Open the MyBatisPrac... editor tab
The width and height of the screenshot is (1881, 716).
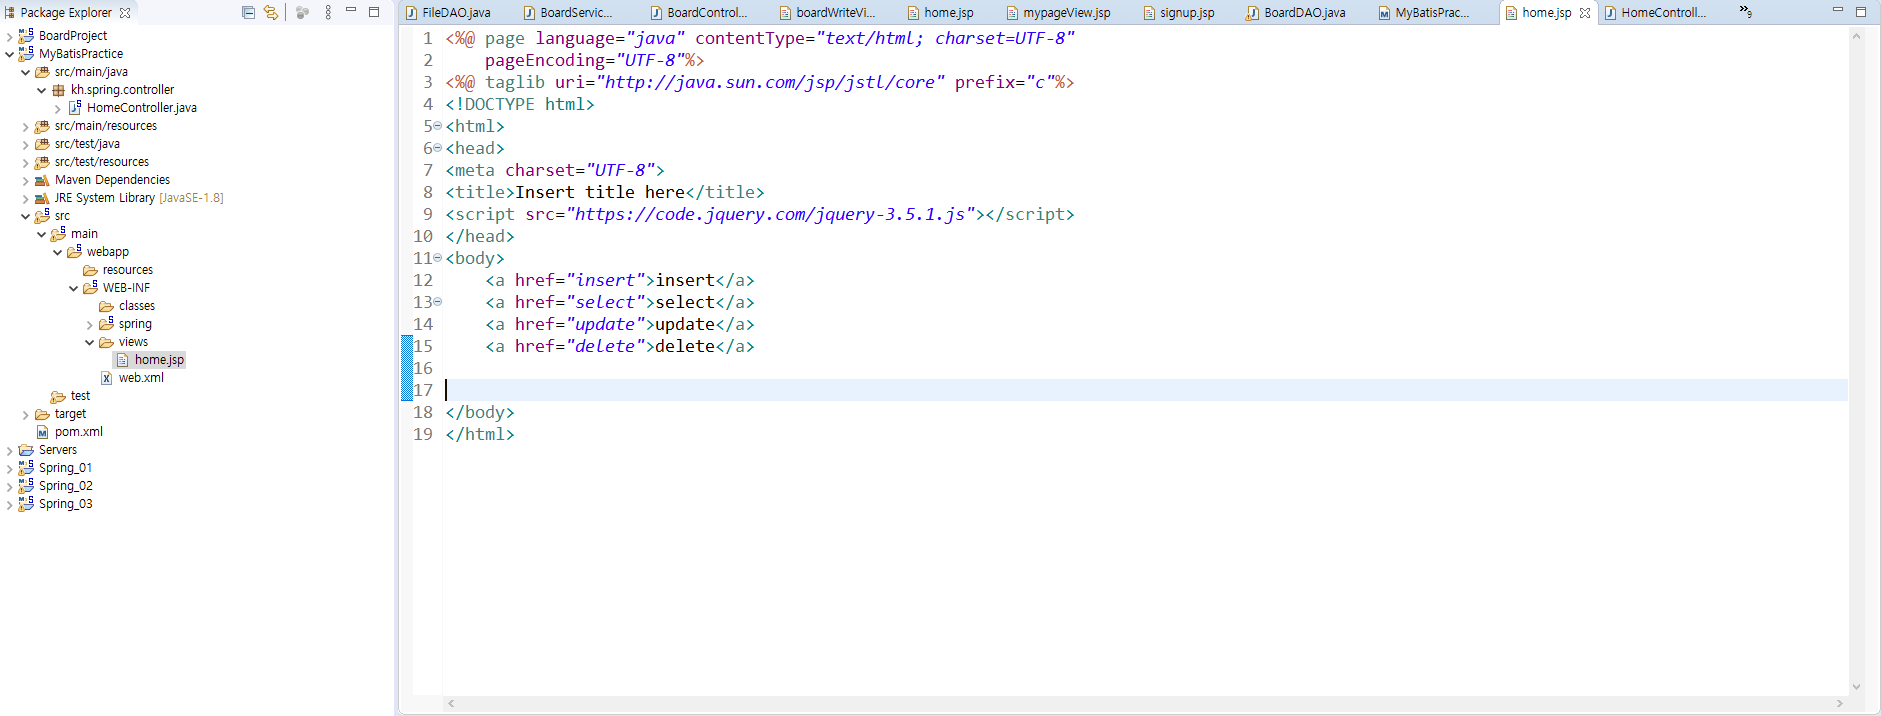pyautogui.click(x=1424, y=13)
